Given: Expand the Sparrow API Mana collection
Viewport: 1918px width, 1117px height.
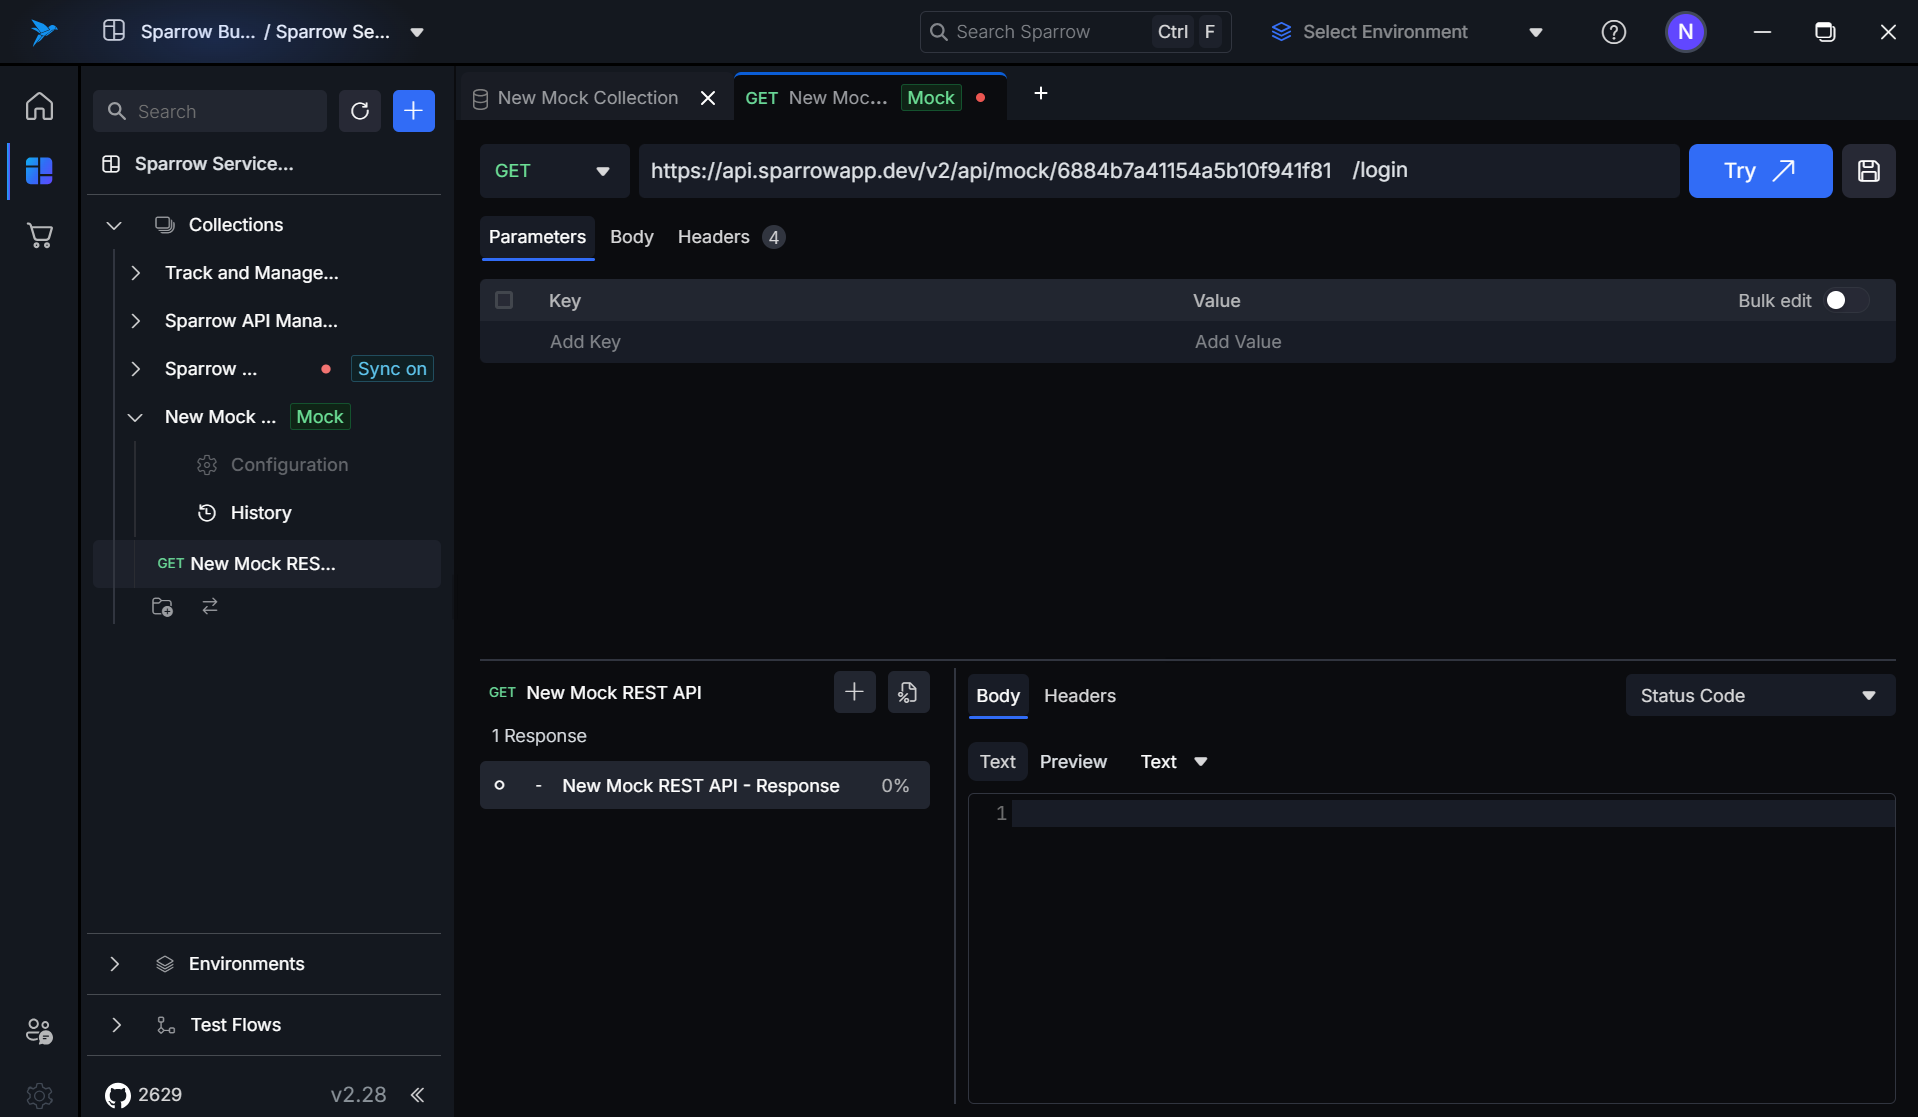Looking at the screenshot, I should [x=136, y=321].
